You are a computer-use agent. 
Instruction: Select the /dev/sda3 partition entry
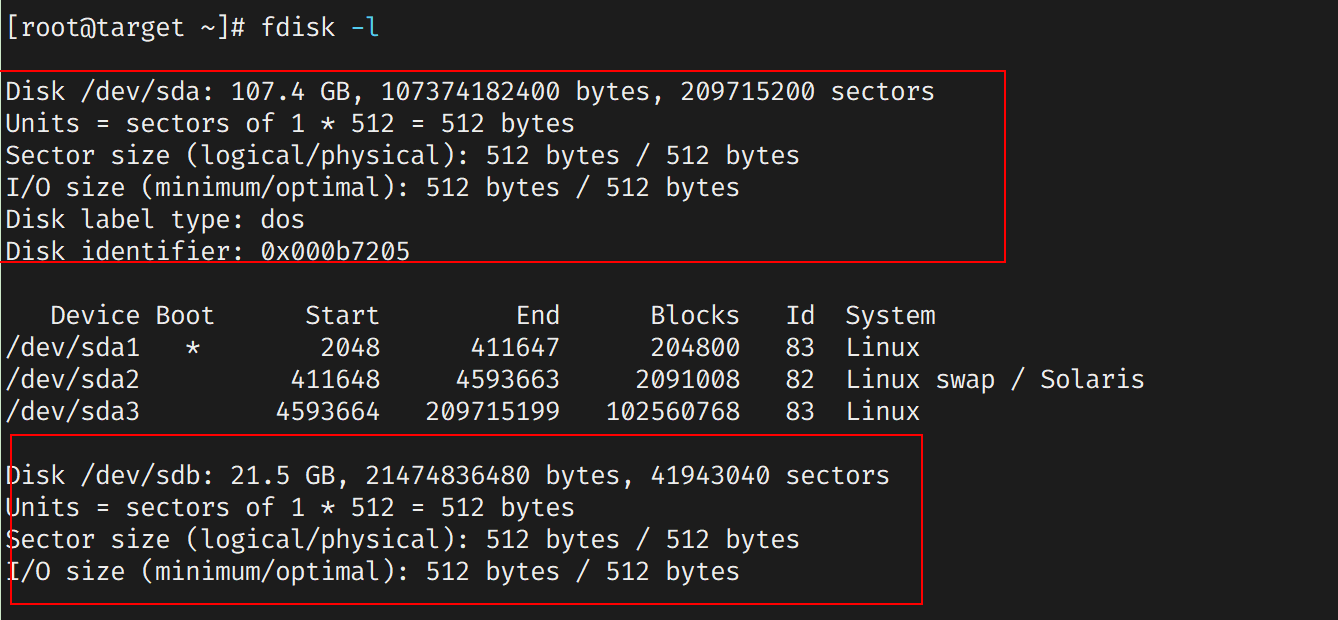click(73, 412)
